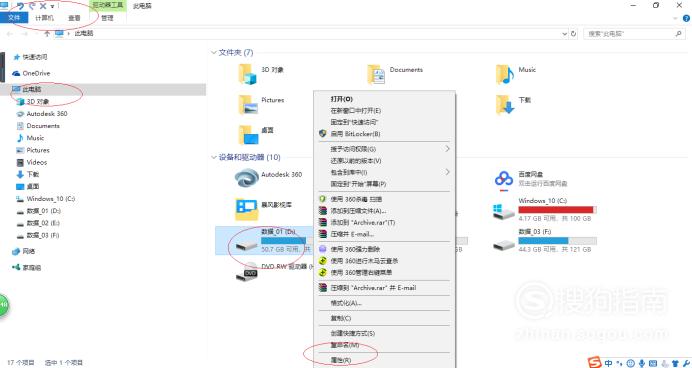
Task: Expand the ribbon with the chevron near help
Action: (676, 18)
